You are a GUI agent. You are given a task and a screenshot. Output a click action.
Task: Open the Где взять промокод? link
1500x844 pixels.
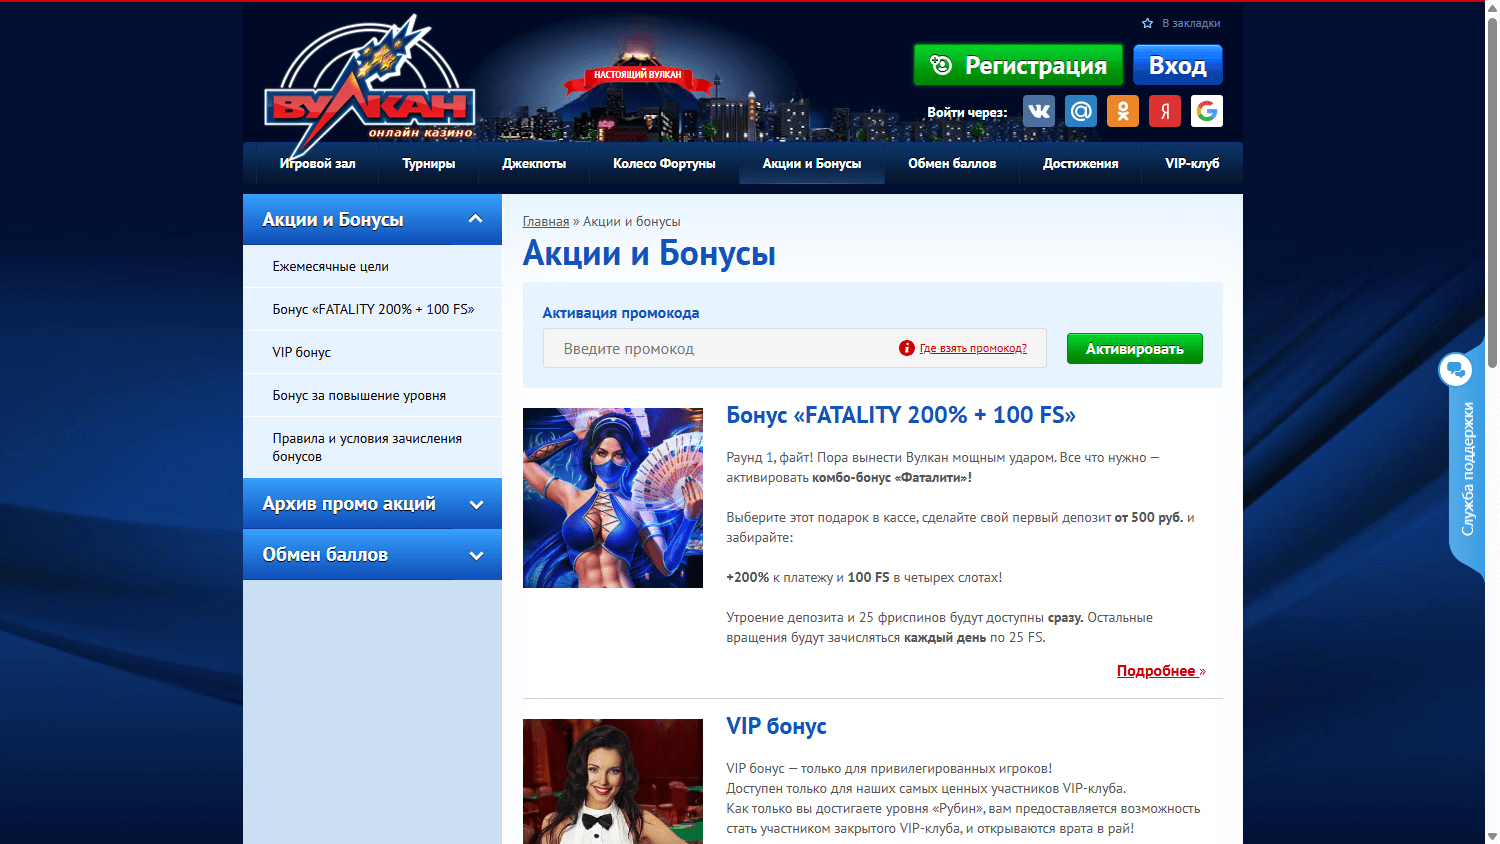971,348
